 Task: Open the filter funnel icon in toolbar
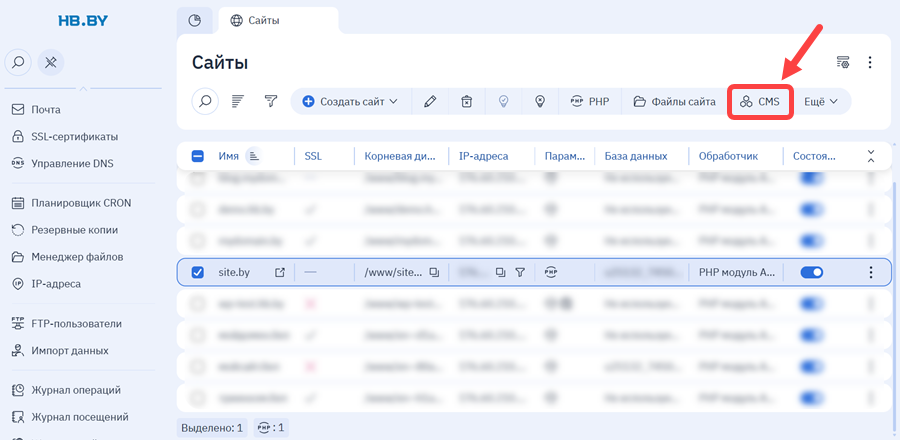tap(271, 102)
